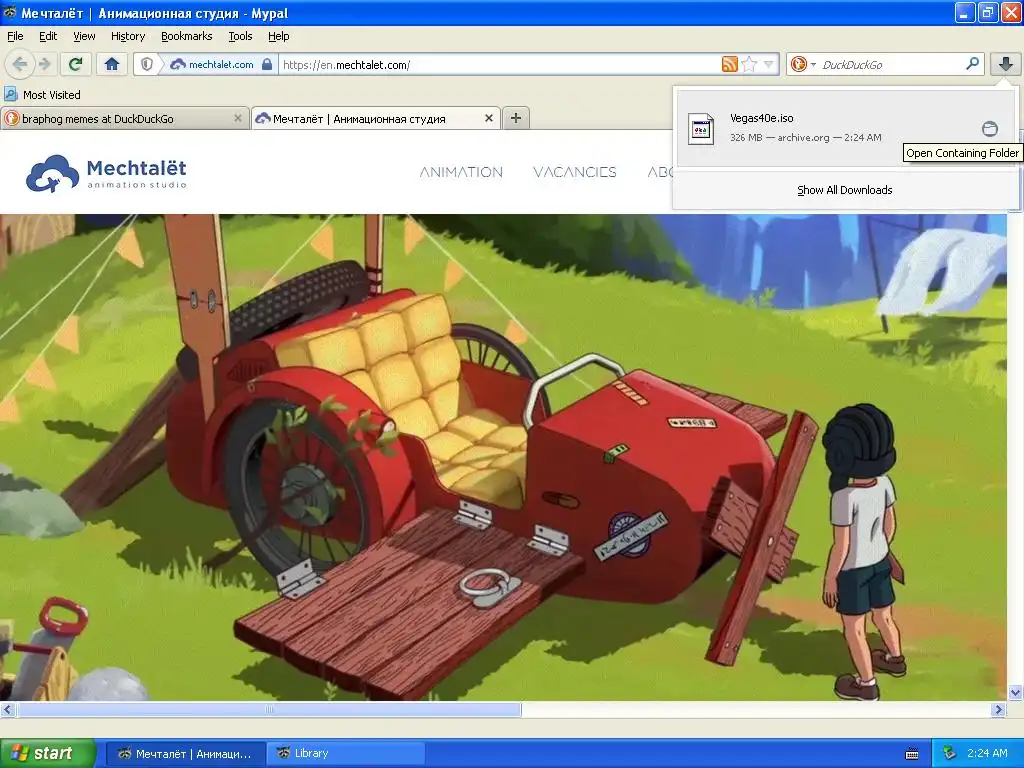The height and width of the screenshot is (768, 1024).
Task: Open the Bookmarks menu
Action: 187,36
